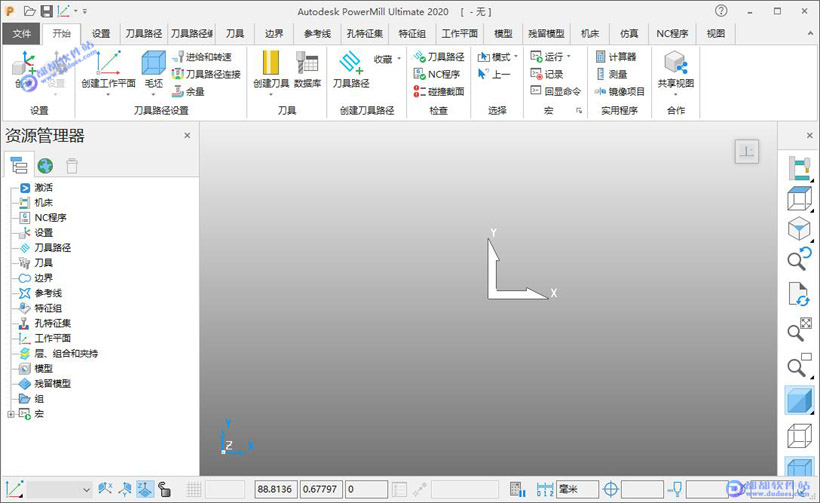Expand the 创建工作平面 dropdown arrow
Screen dimensions: 820x503
pyautogui.click(x=108, y=95)
